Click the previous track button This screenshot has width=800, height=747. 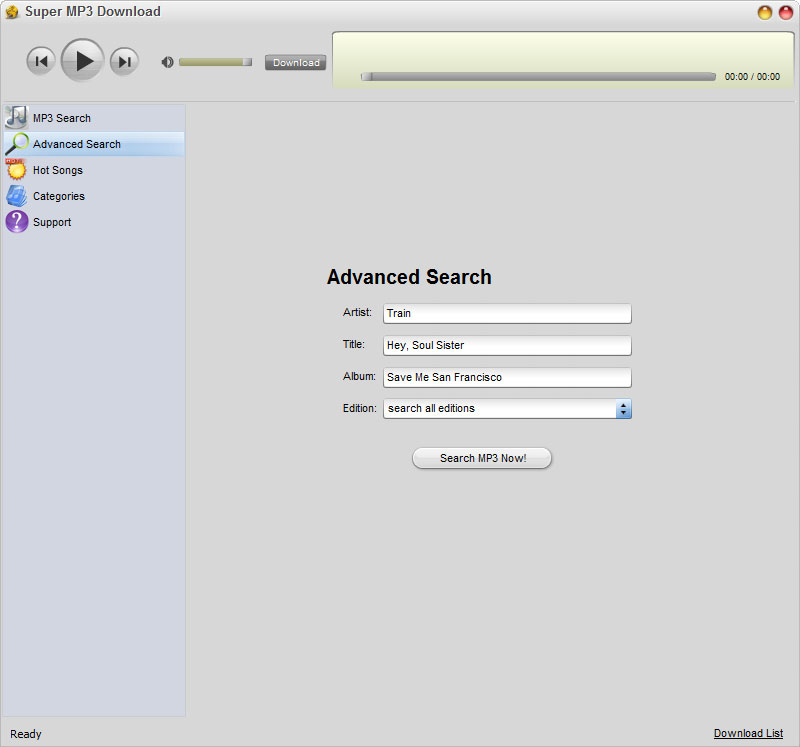tap(41, 61)
